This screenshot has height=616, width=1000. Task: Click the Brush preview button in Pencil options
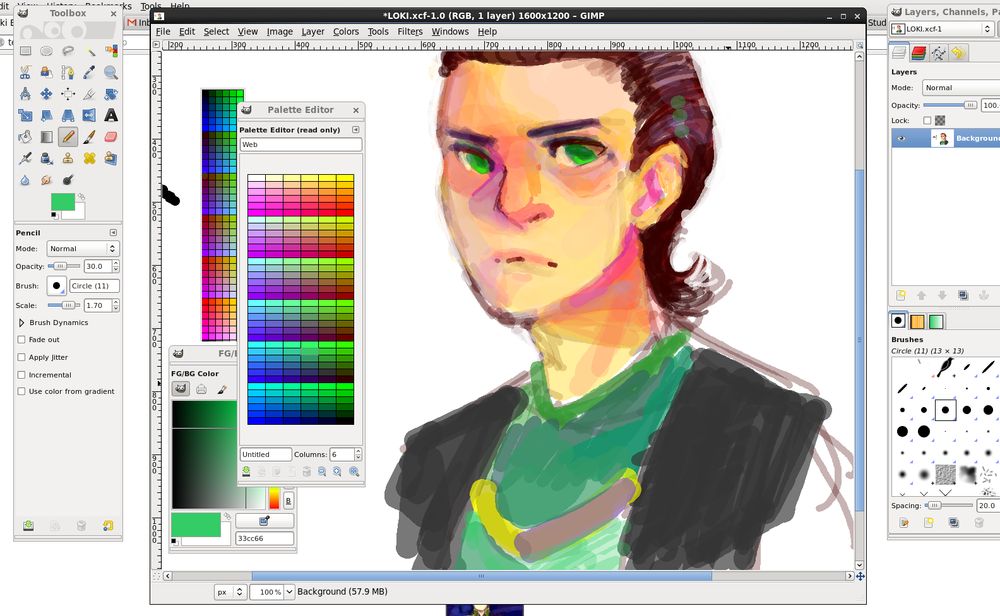coord(56,286)
